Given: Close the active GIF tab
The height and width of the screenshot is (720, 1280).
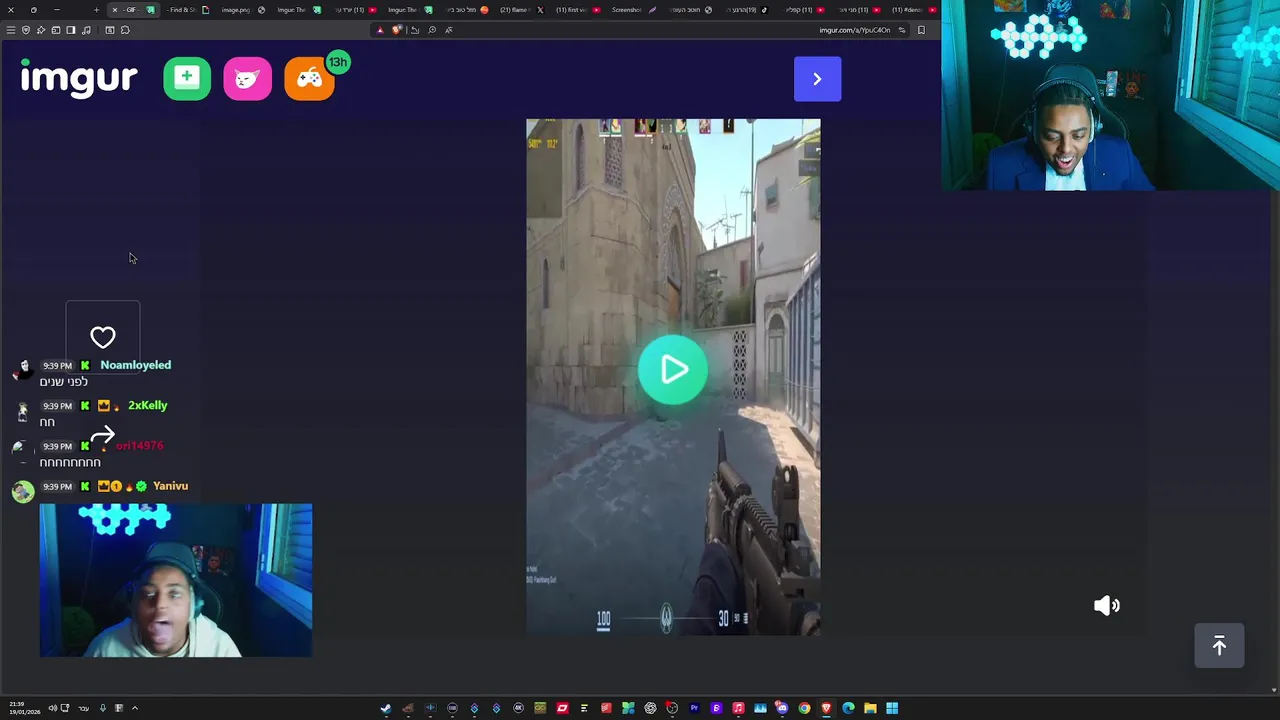Looking at the screenshot, I should tap(115, 10).
